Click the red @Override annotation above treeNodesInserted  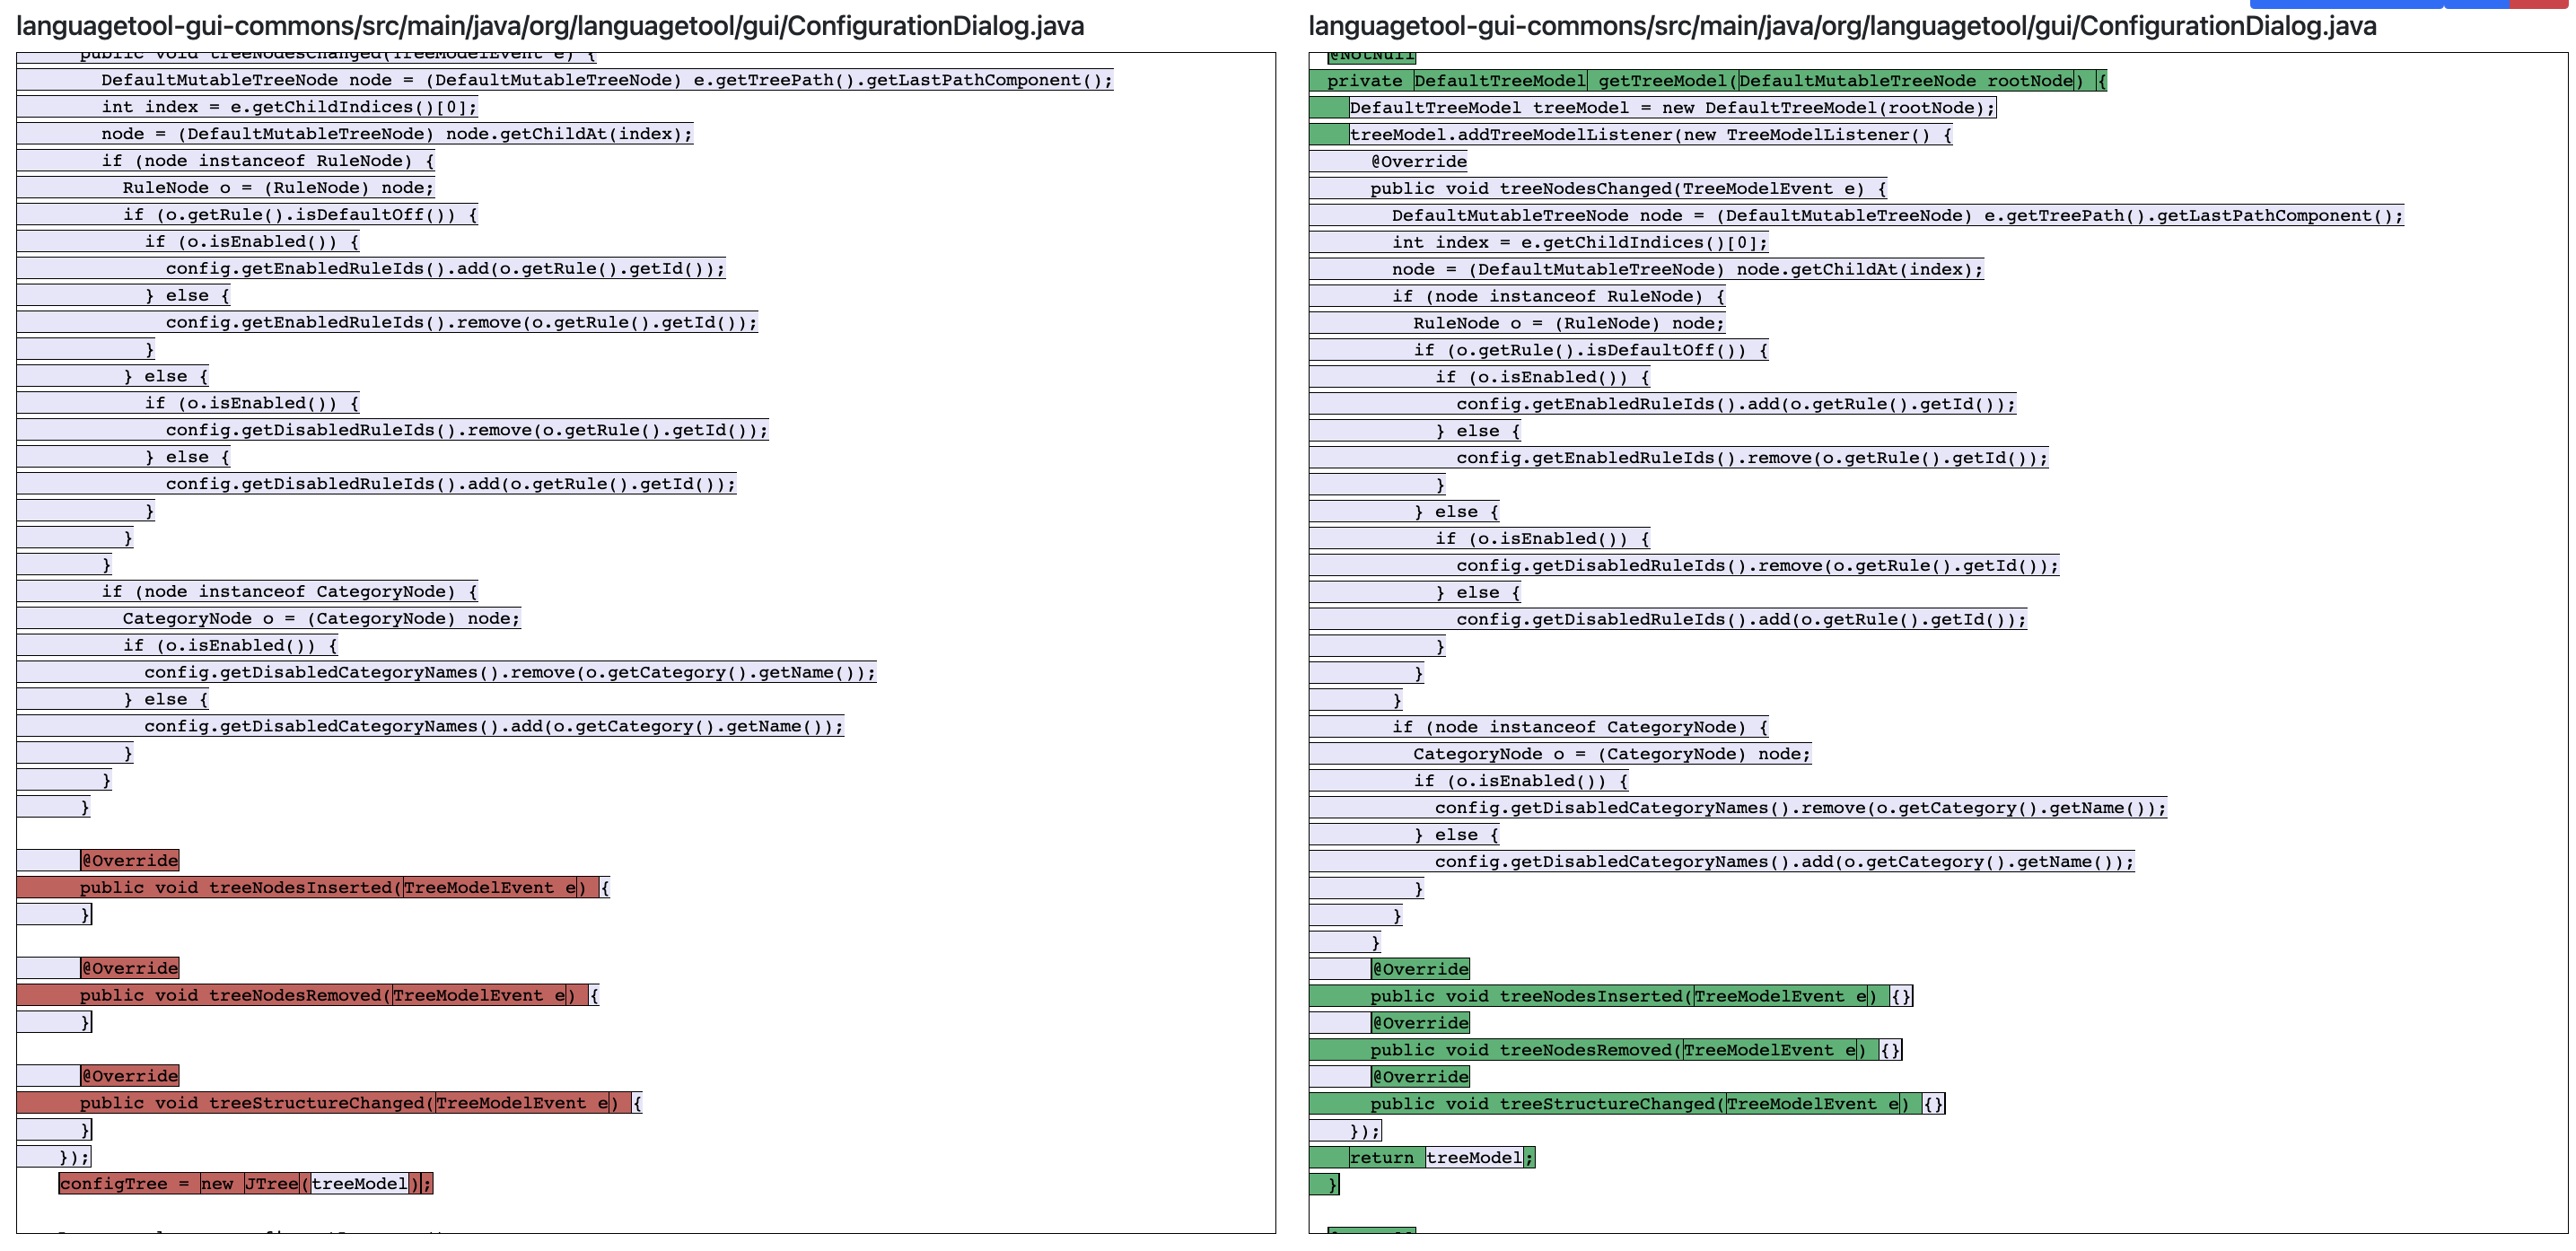128,861
